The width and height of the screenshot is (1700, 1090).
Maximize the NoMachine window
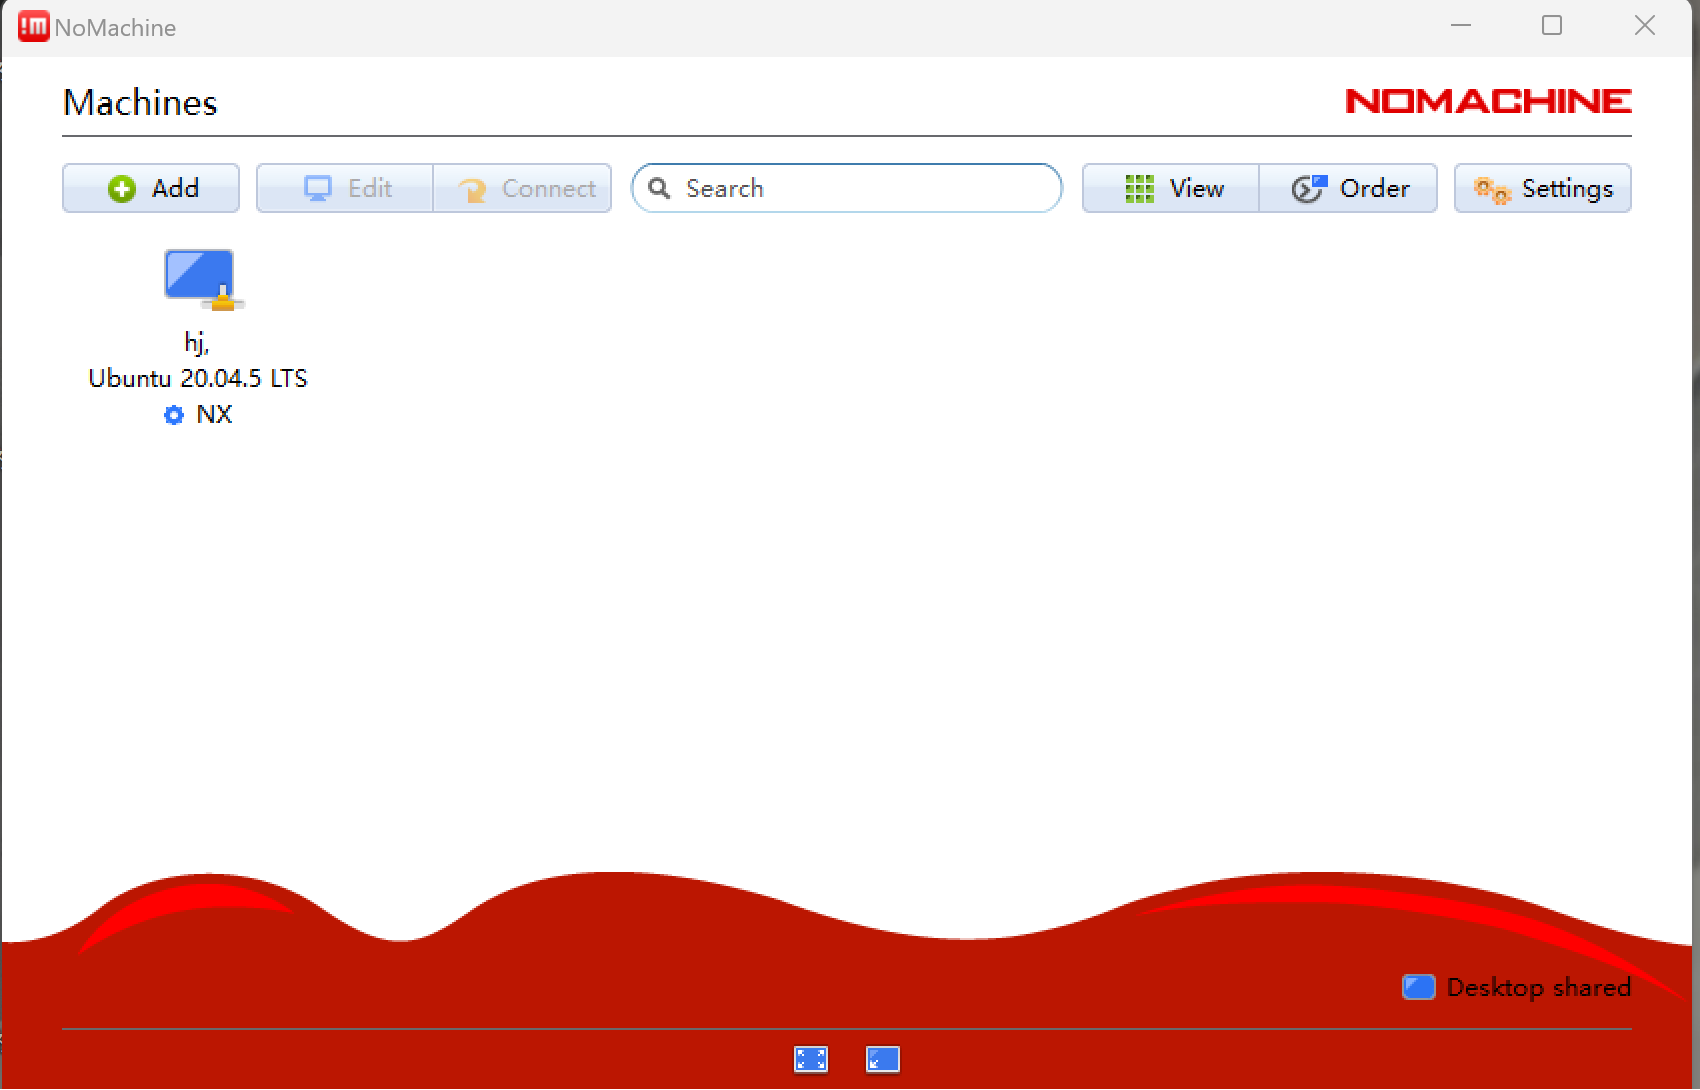[x=1552, y=26]
